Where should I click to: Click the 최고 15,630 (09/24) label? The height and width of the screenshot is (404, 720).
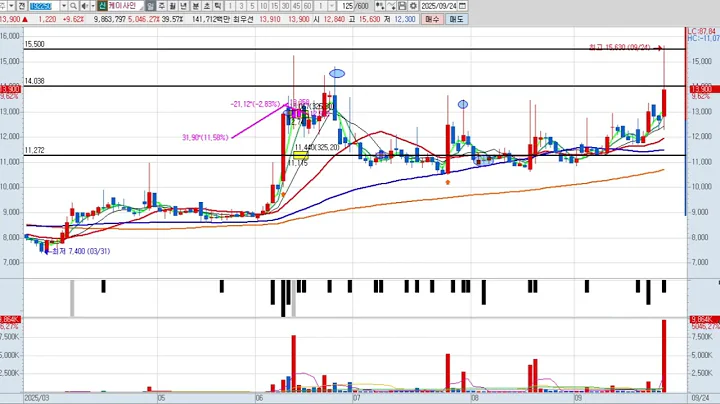pyautogui.click(x=620, y=47)
